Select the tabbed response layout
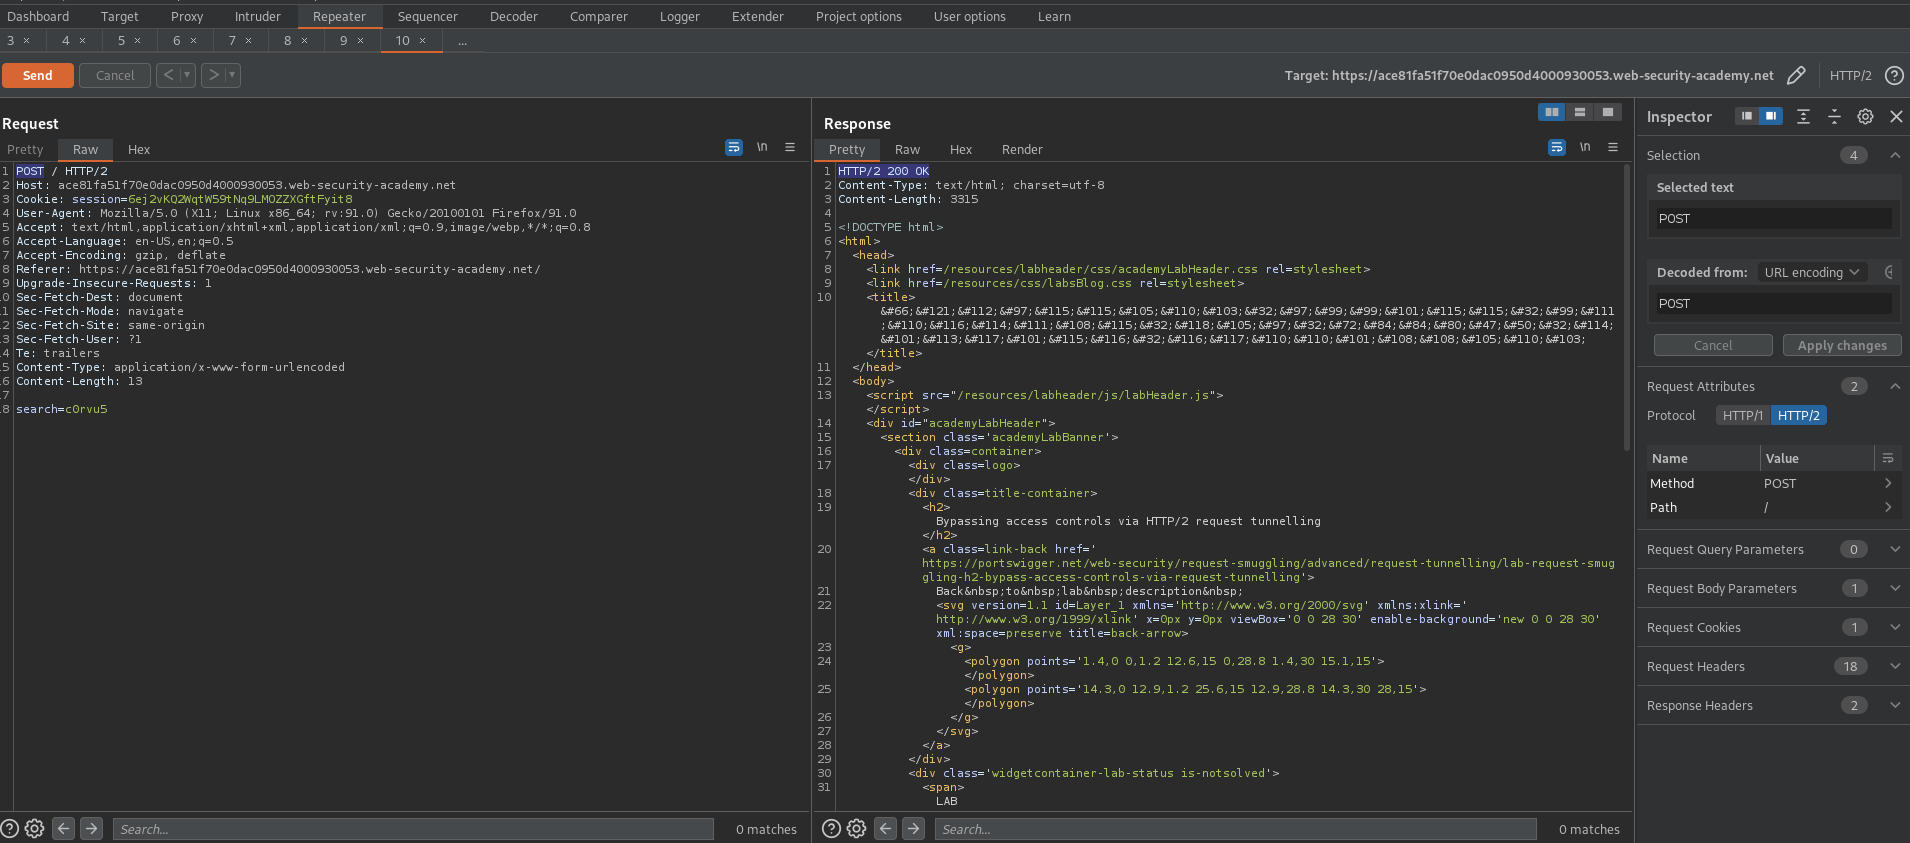1910x843 pixels. [1608, 112]
